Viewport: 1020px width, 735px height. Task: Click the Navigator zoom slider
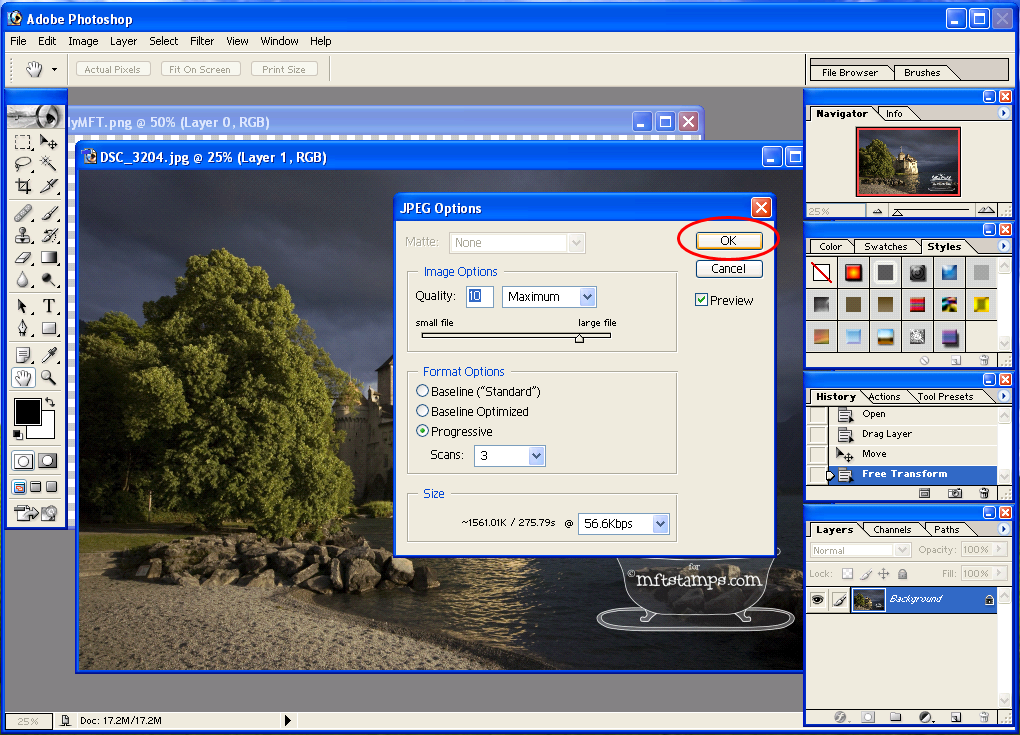tap(897, 212)
